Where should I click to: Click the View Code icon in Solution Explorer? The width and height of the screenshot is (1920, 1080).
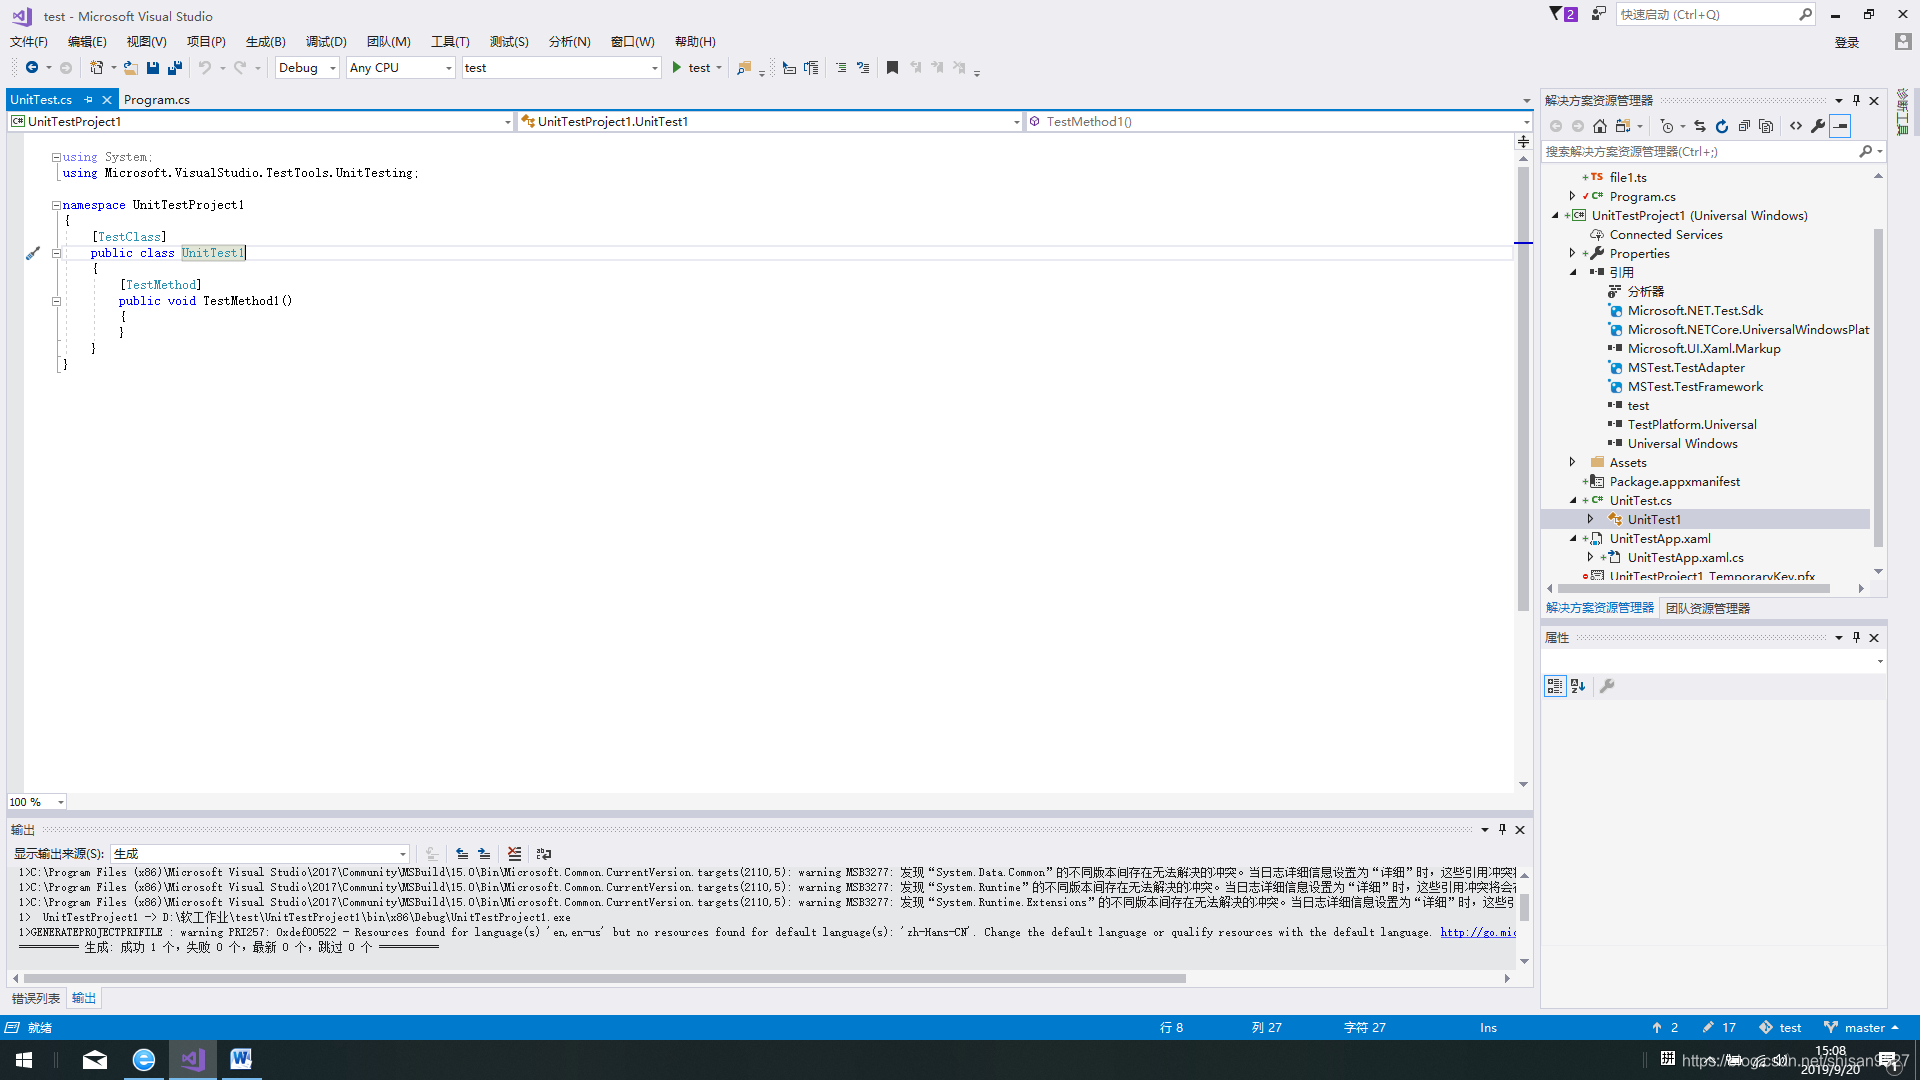[x=1796, y=126]
